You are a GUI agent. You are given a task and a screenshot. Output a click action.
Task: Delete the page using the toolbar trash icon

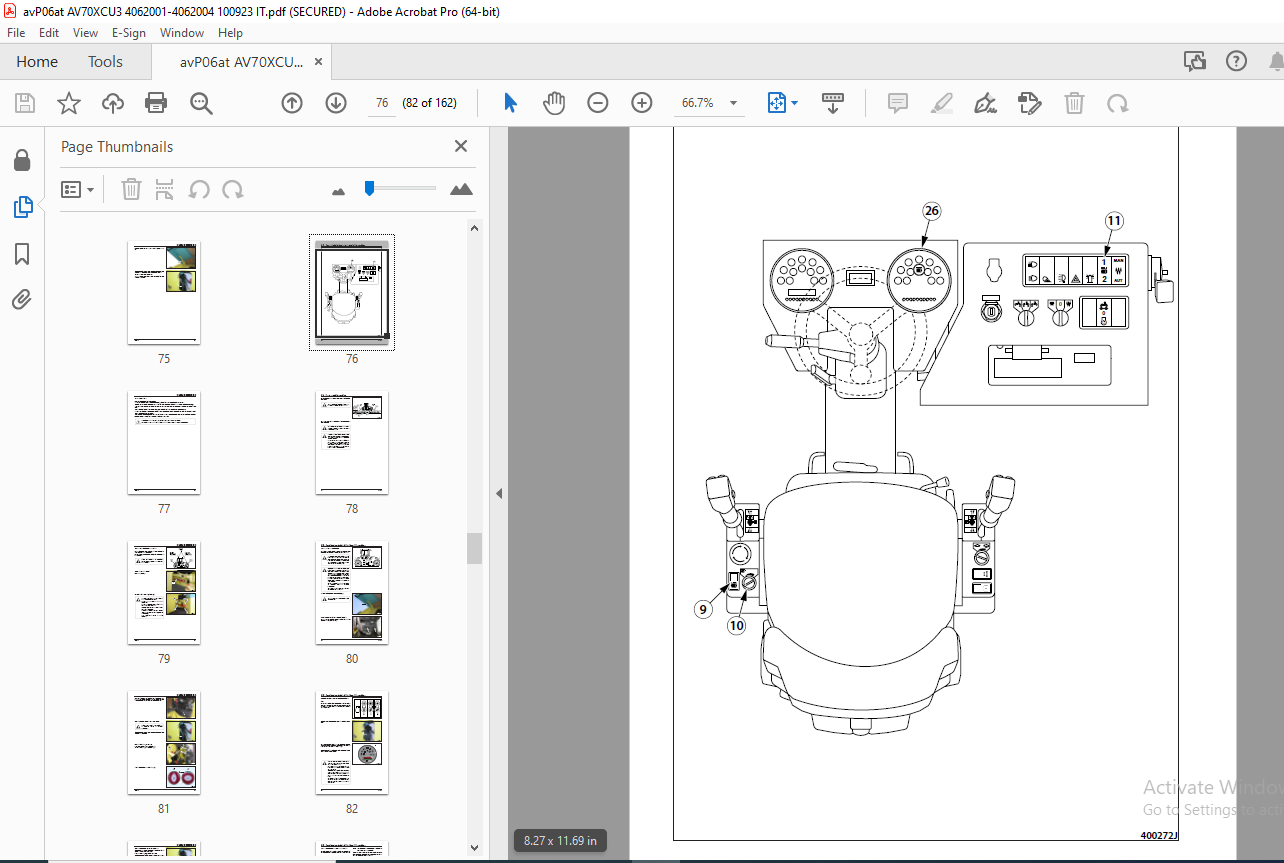(x=1074, y=103)
